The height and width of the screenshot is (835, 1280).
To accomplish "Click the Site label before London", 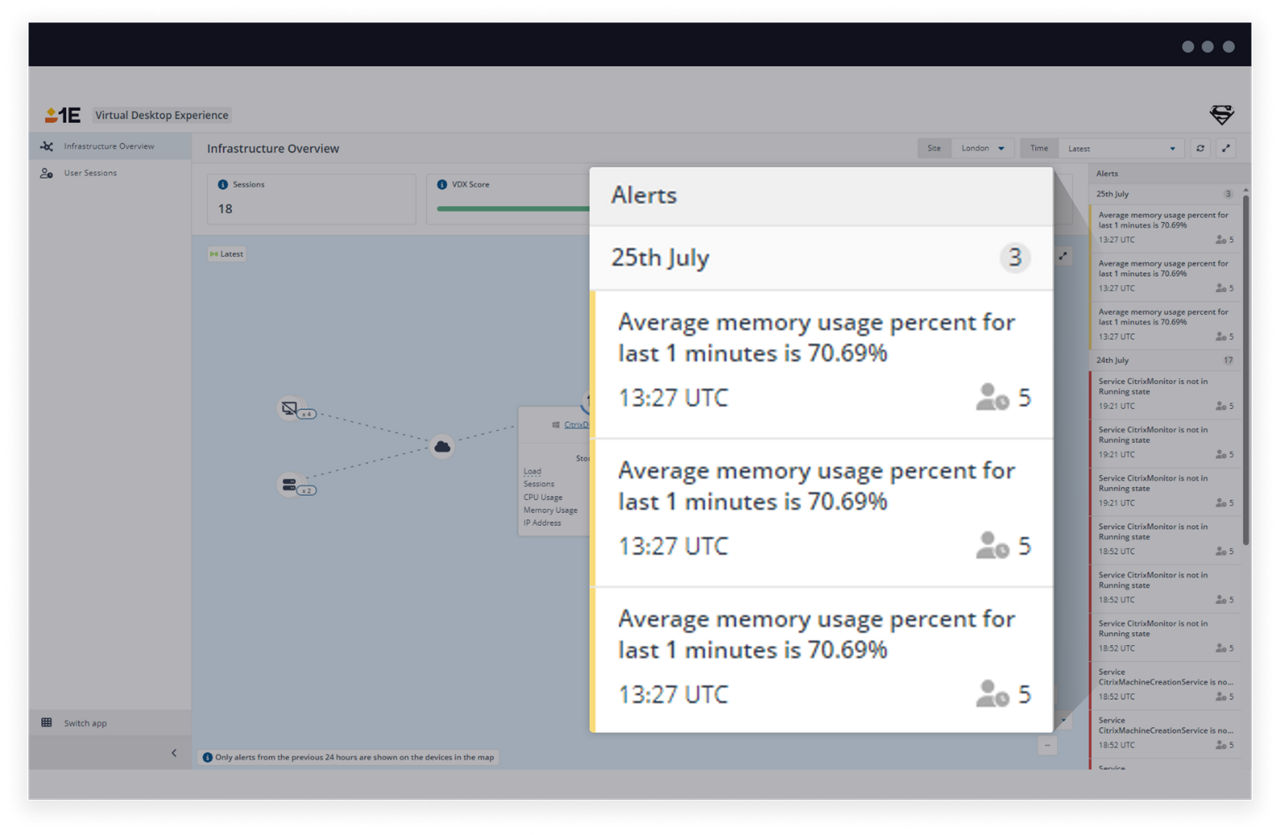I will (x=934, y=148).
